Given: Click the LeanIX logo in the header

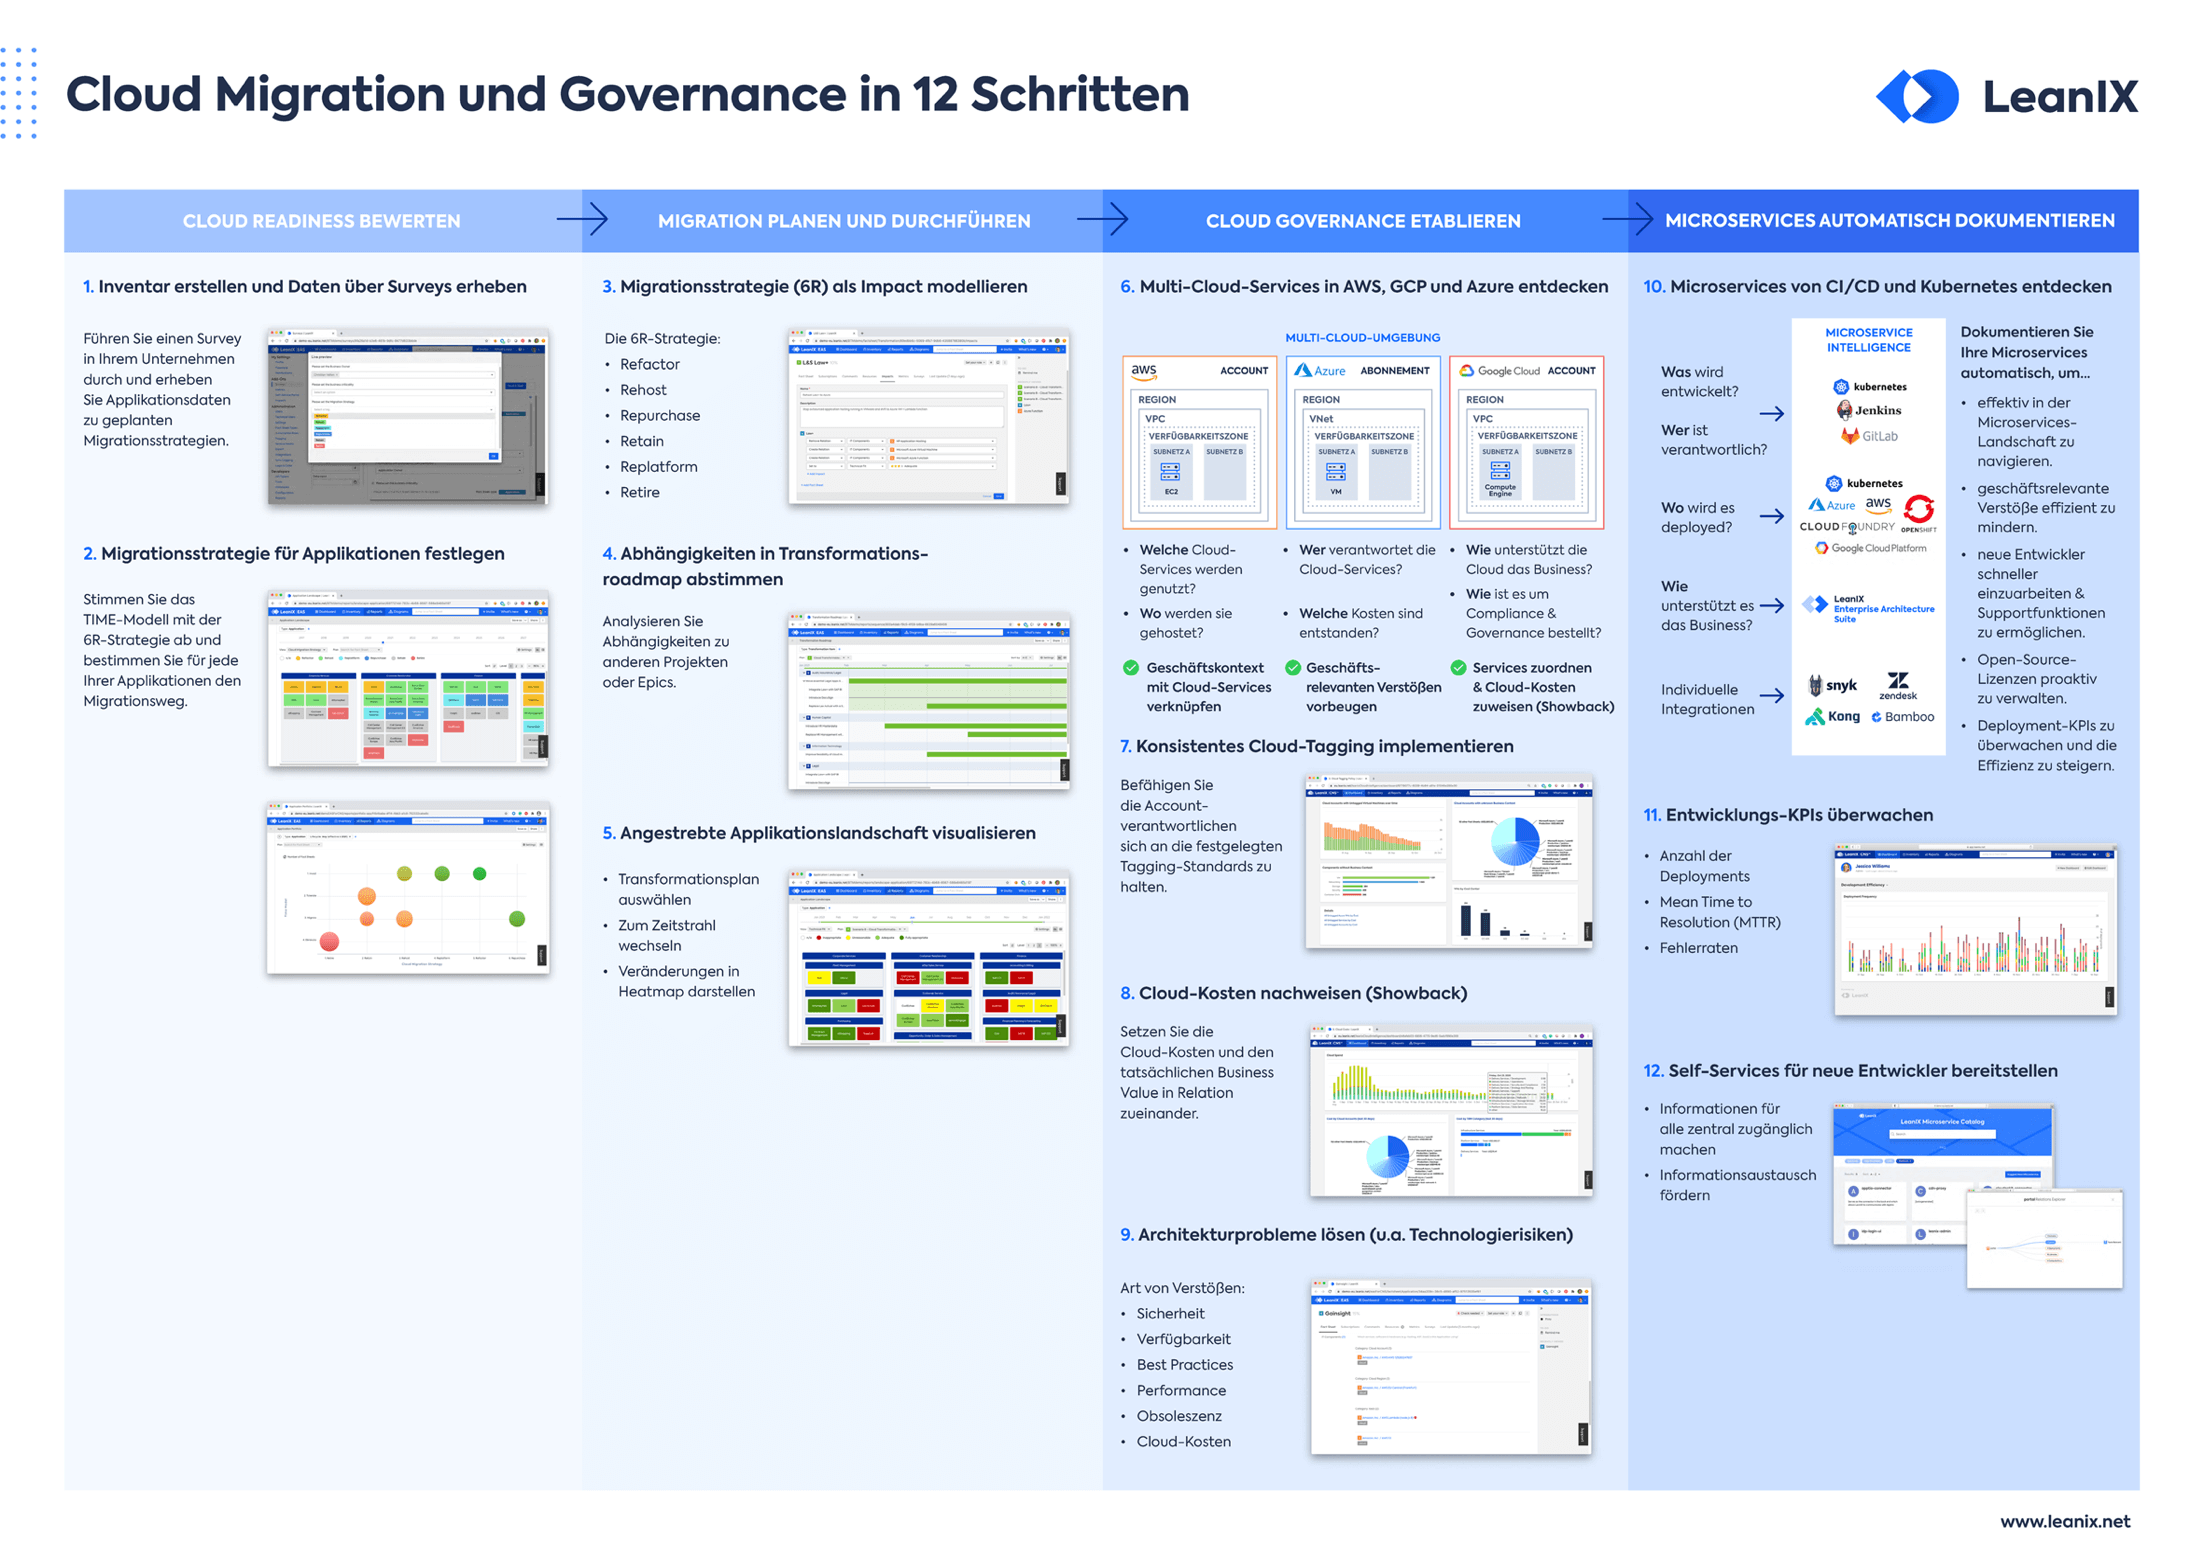Looking at the screenshot, I should 2006,96.
